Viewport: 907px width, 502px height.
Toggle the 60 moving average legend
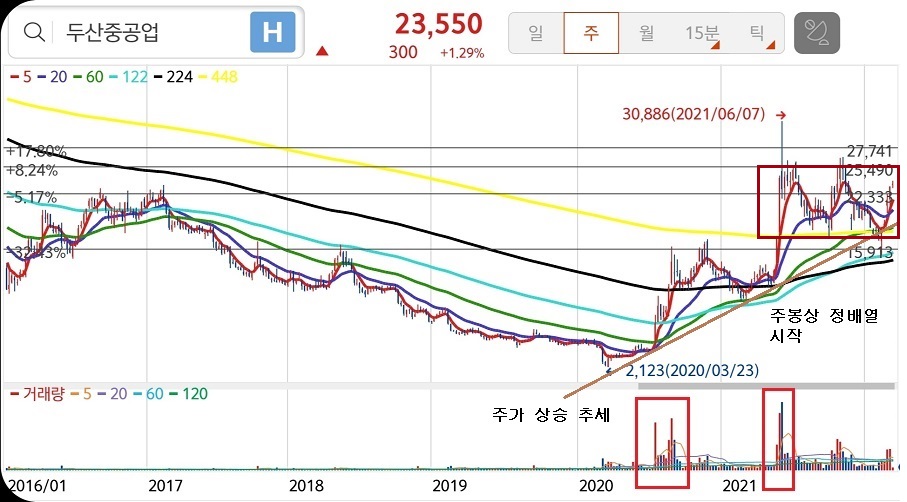pyautogui.click(x=89, y=77)
